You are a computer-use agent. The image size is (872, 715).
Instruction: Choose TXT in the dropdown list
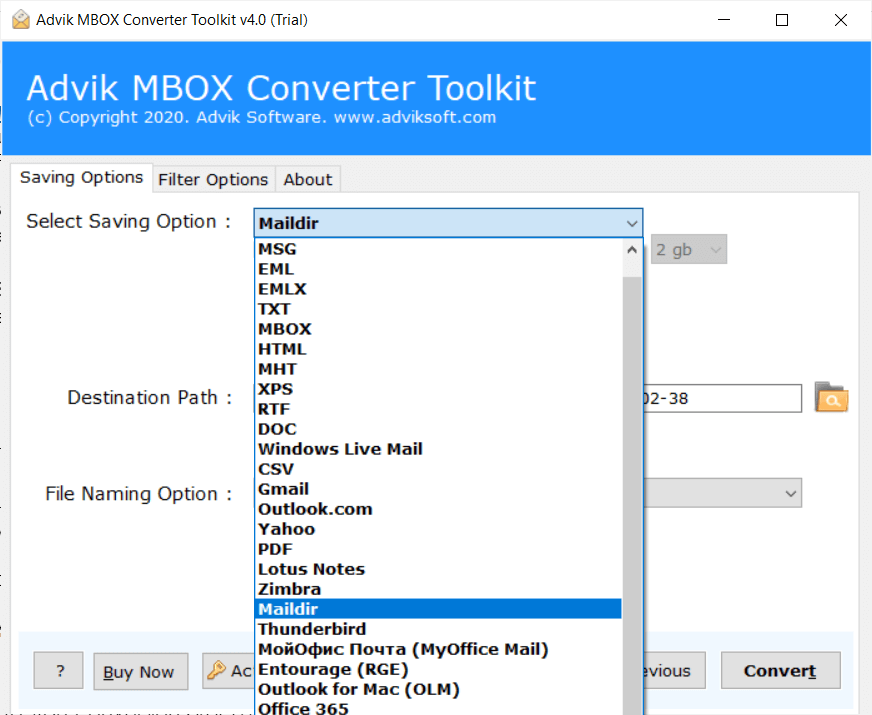(x=438, y=309)
